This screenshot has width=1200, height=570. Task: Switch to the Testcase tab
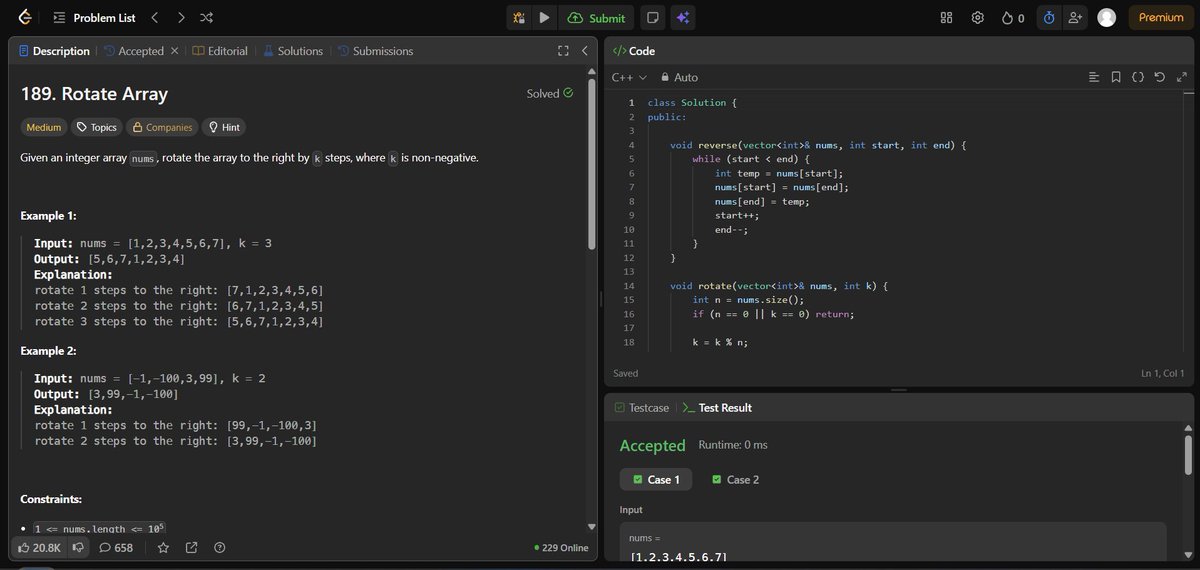[641, 408]
